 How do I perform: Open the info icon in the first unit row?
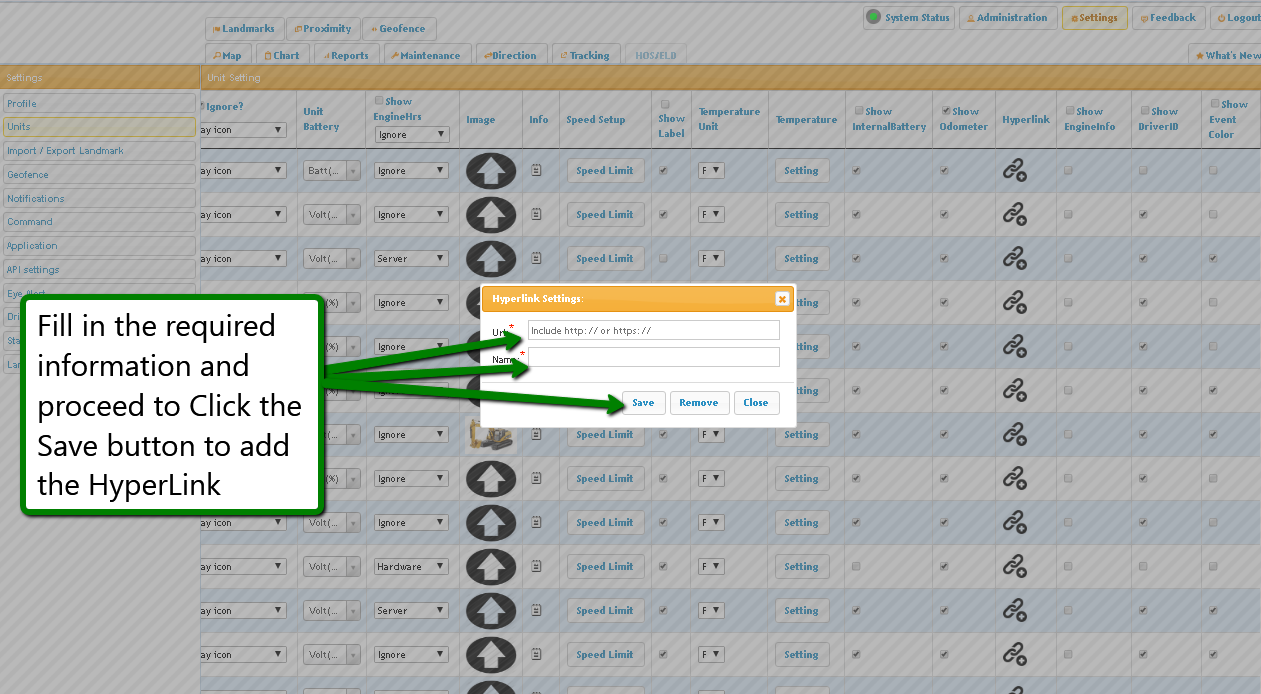tap(537, 171)
